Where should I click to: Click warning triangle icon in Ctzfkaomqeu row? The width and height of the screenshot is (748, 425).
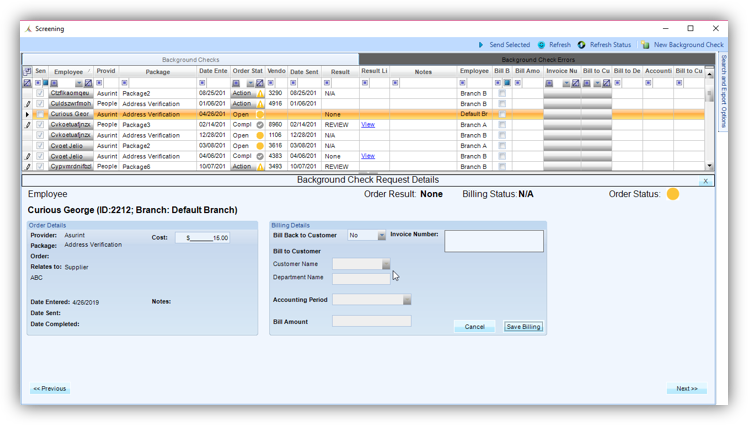(x=260, y=93)
